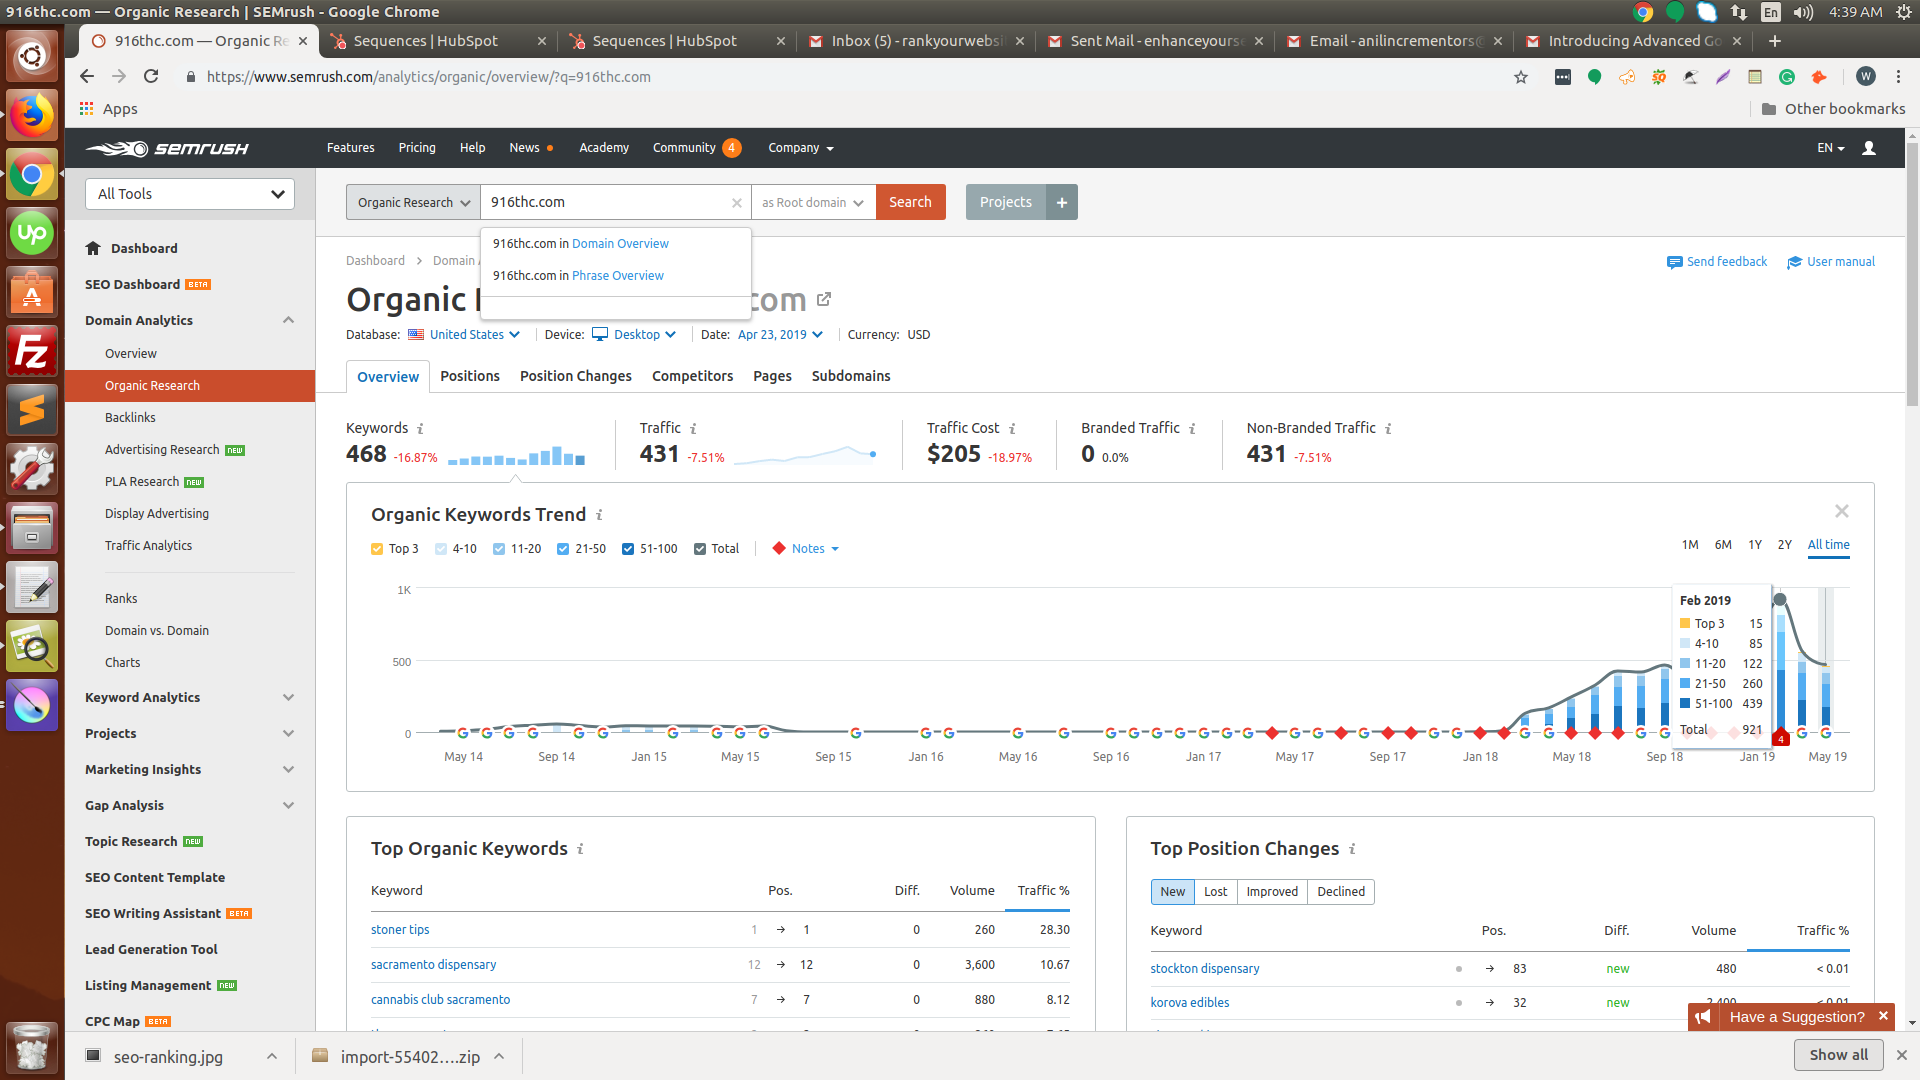The height and width of the screenshot is (1080, 1920).
Task: Open the user account icon
Action: [1868, 148]
